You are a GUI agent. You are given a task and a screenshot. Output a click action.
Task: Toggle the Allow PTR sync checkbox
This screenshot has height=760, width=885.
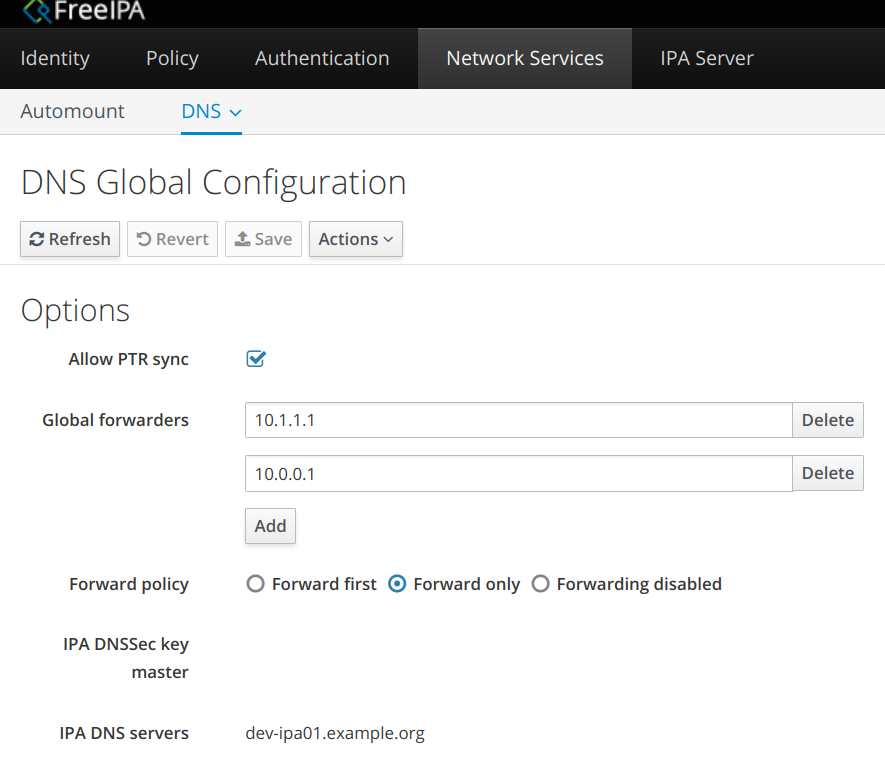[256, 359]
